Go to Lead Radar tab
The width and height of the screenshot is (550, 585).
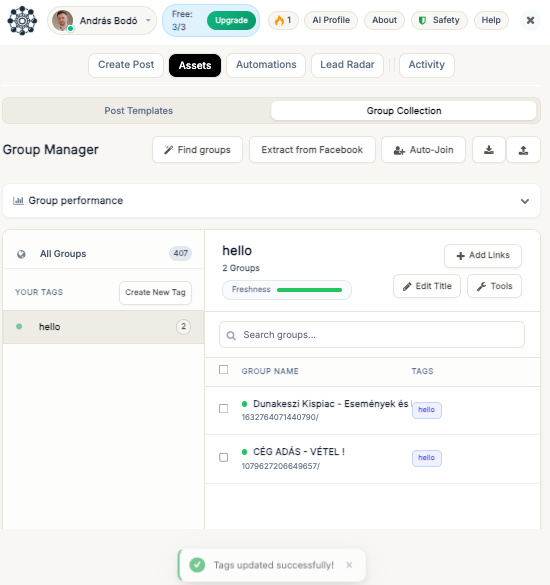(x=347, y=65)
